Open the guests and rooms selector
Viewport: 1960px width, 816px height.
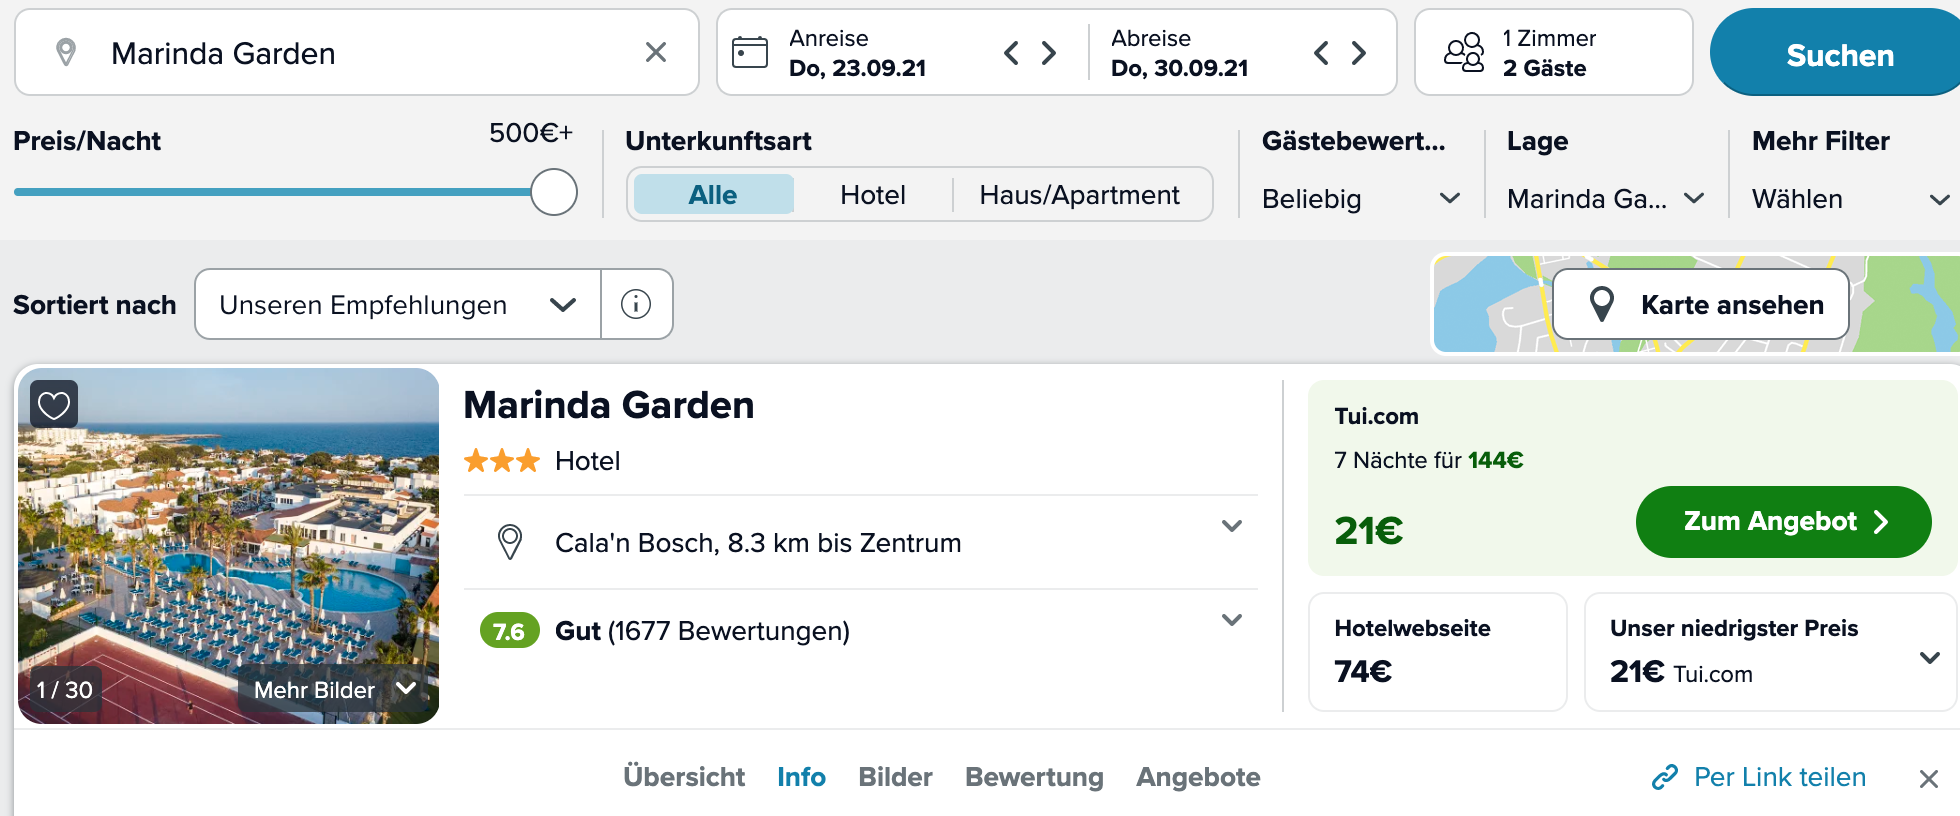tap(1553, 52)
